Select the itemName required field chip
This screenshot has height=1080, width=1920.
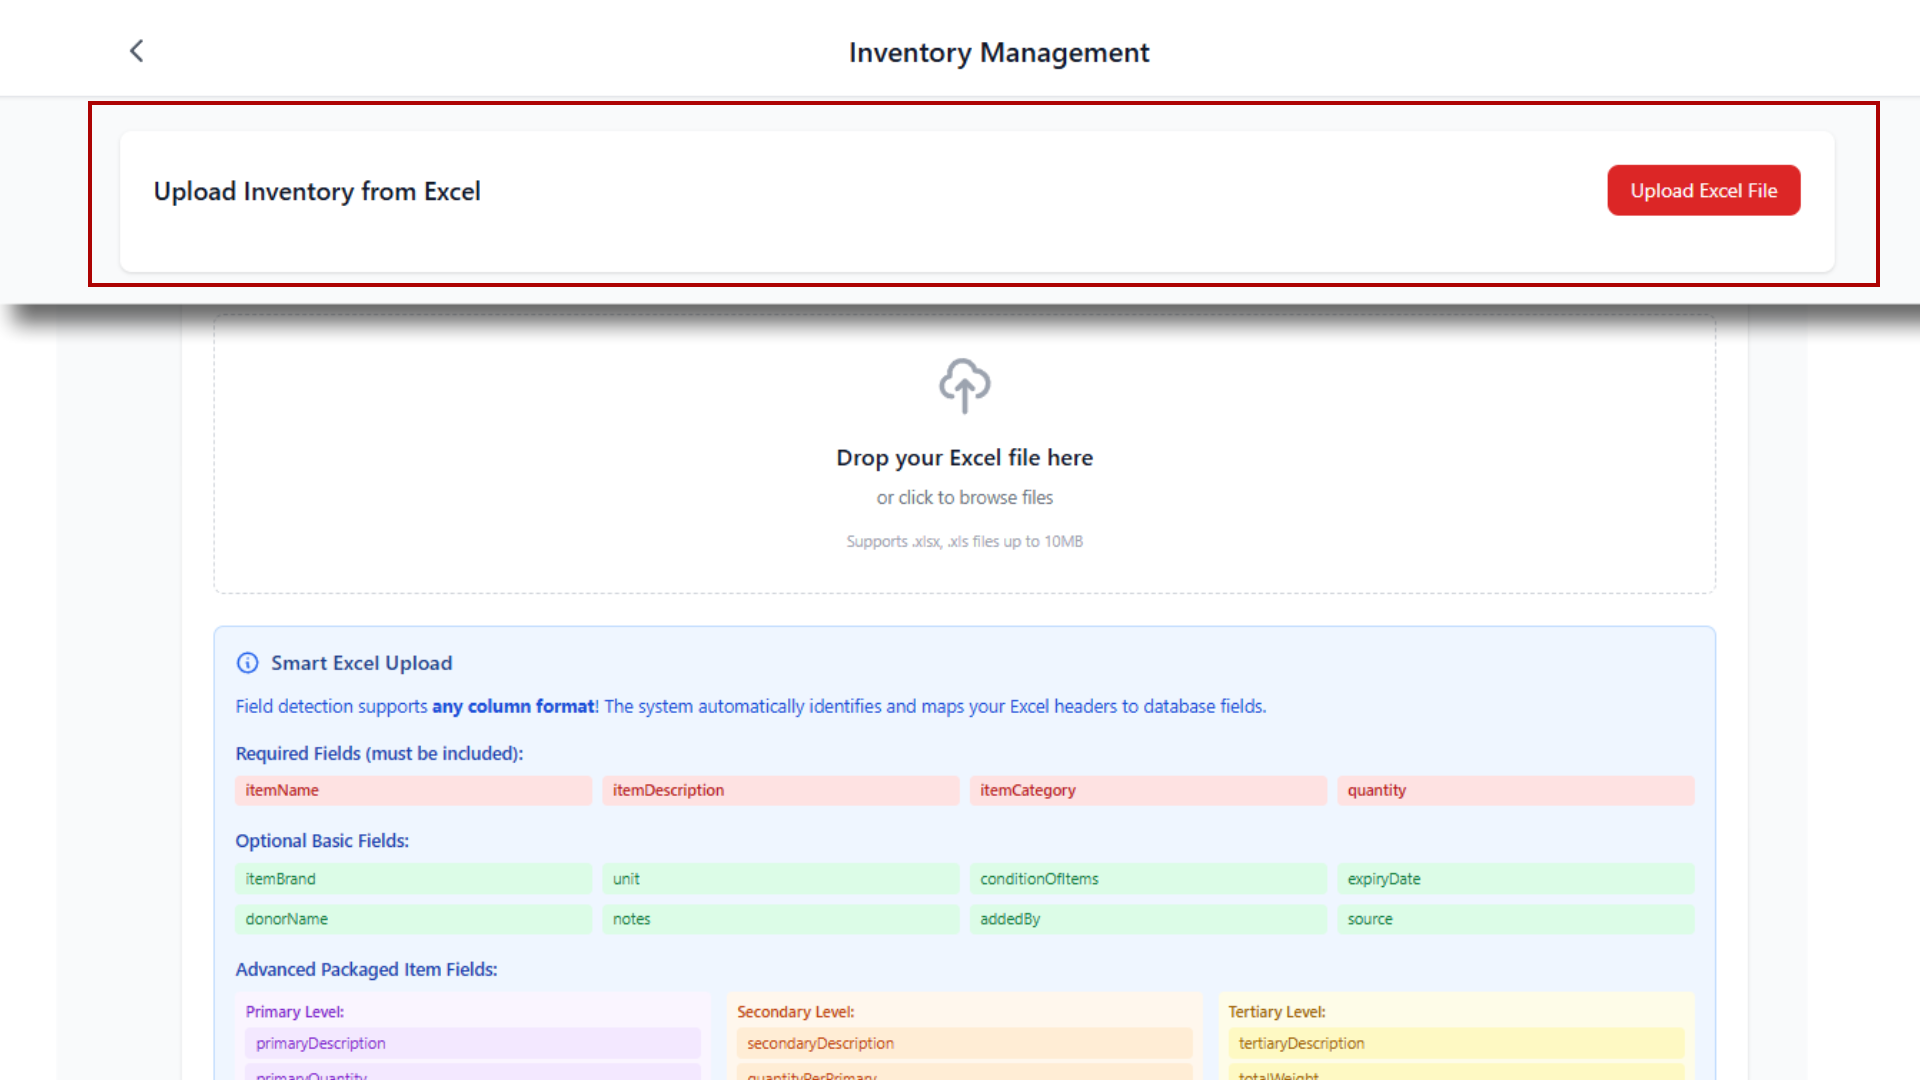pyautogui.click(x=412, y=790)
